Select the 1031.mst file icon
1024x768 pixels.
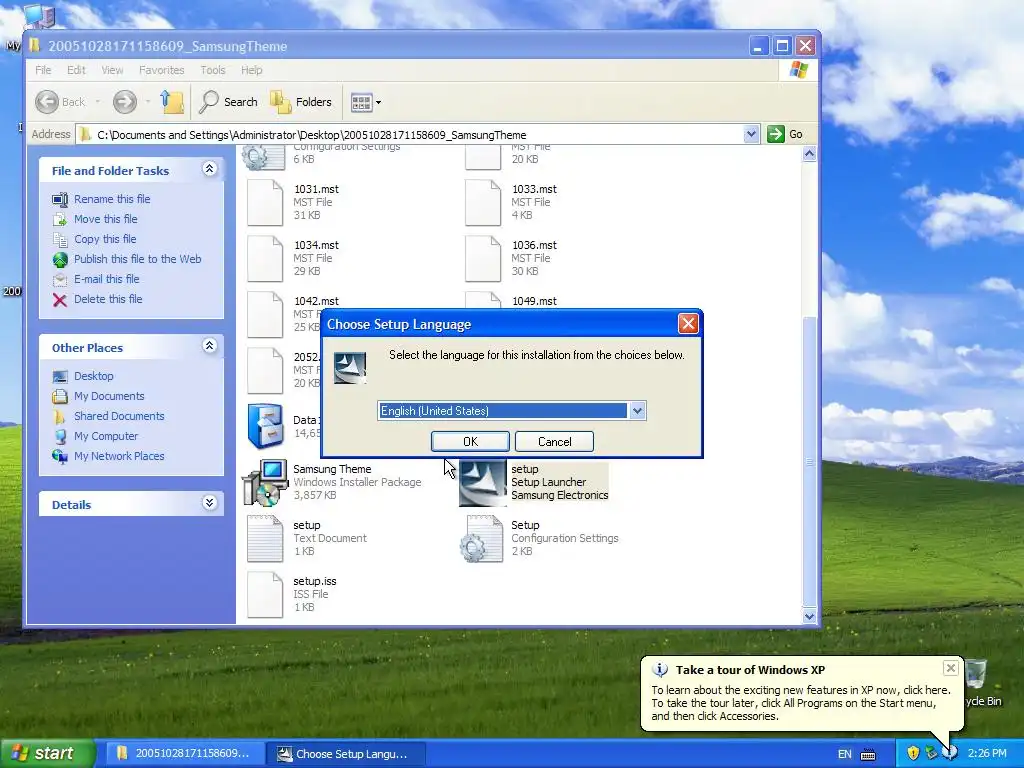click(265, 202)
